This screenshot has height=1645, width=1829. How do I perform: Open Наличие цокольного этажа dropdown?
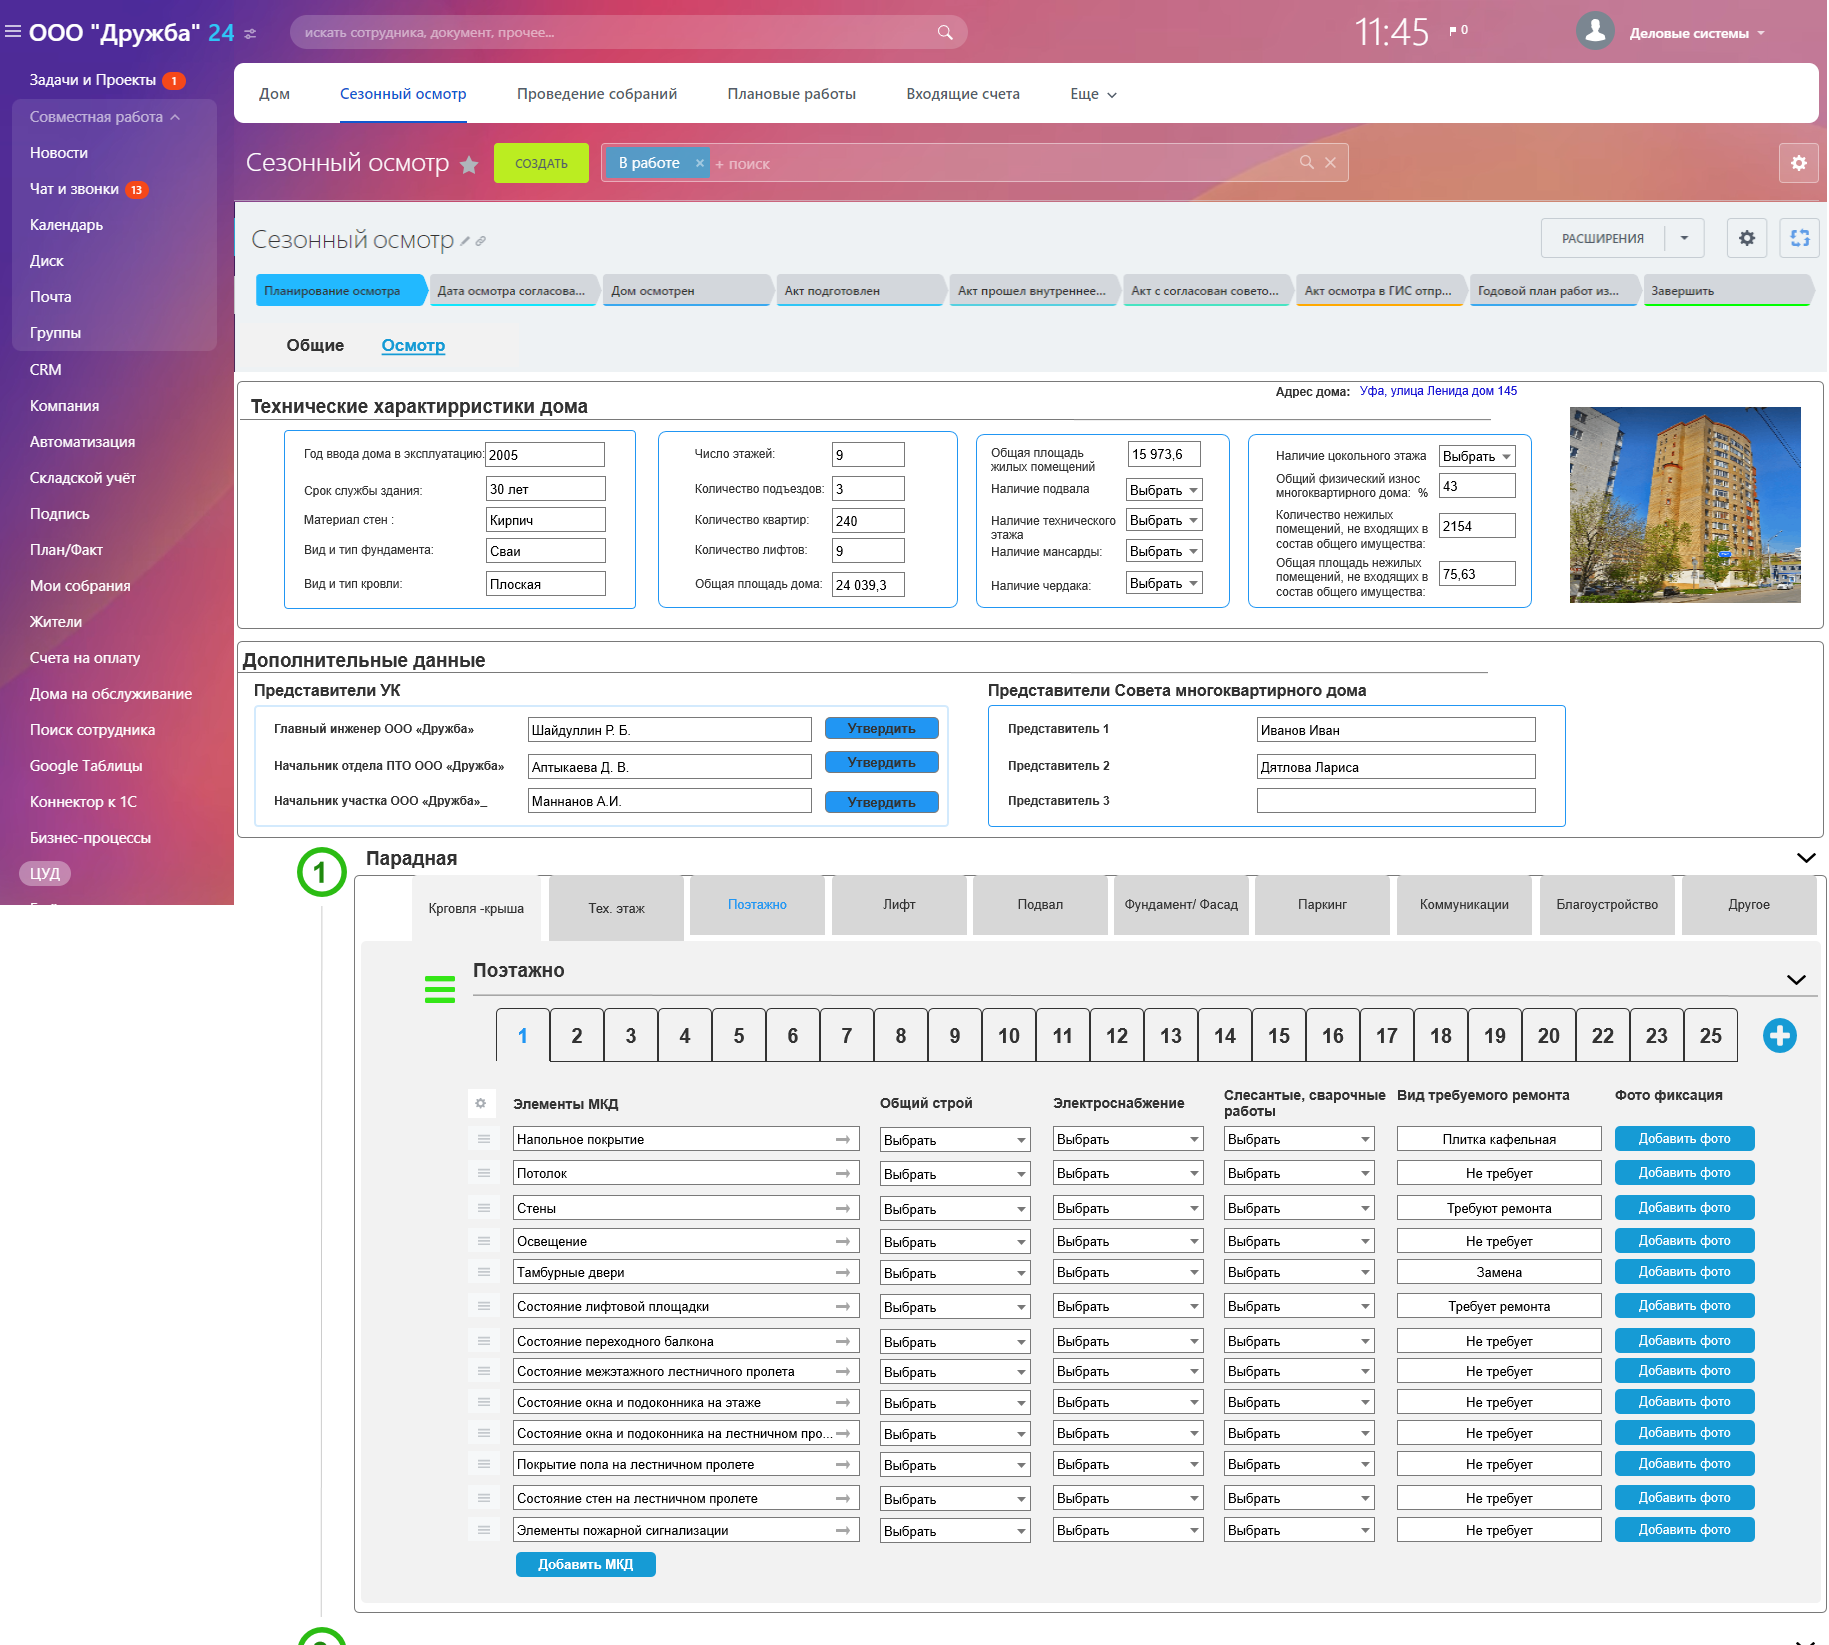(1476, 456)
